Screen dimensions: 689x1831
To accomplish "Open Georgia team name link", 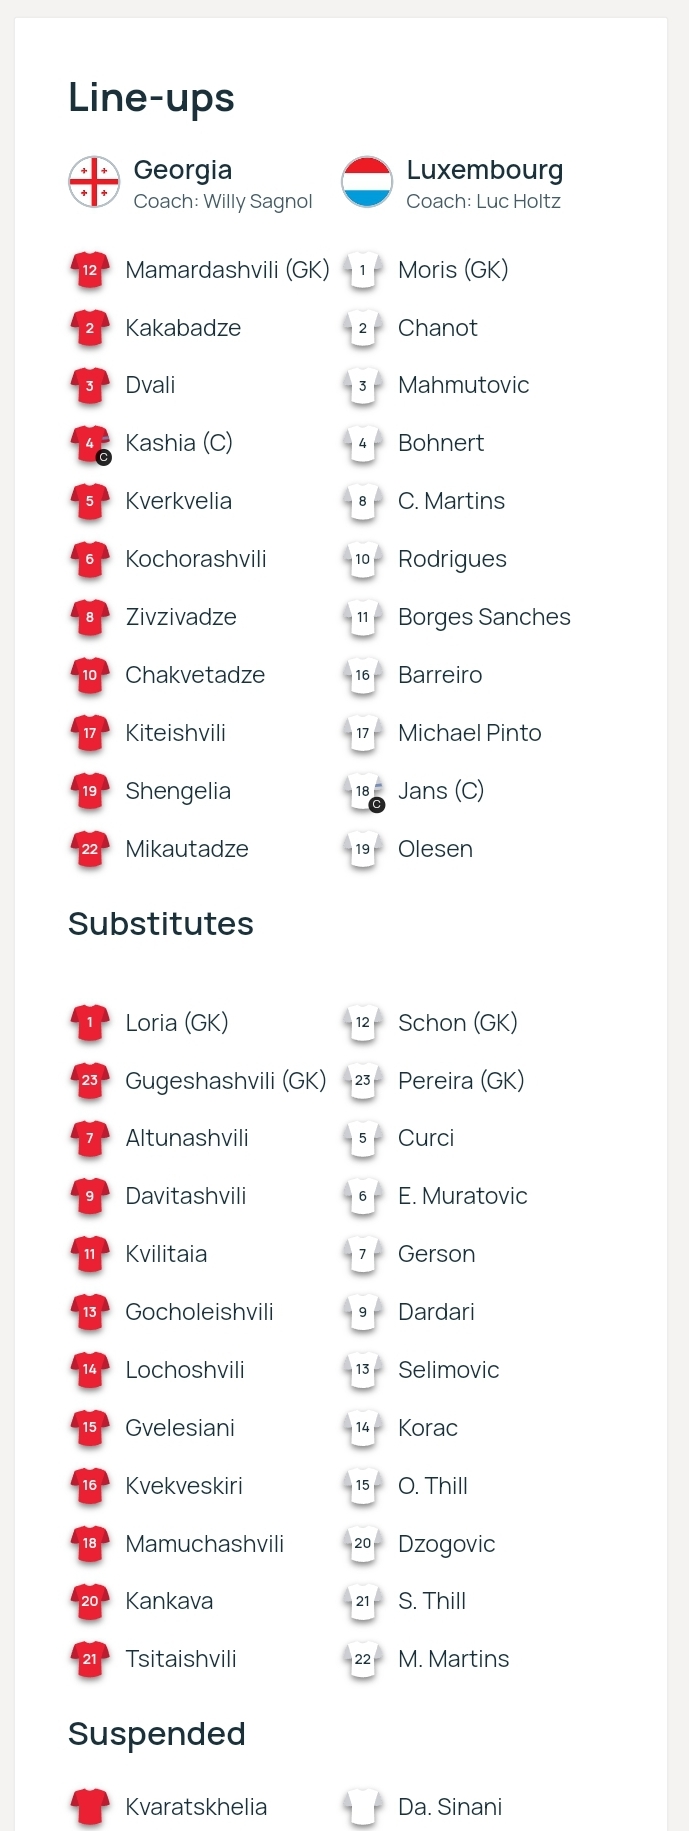I will (x=183, y=170).
